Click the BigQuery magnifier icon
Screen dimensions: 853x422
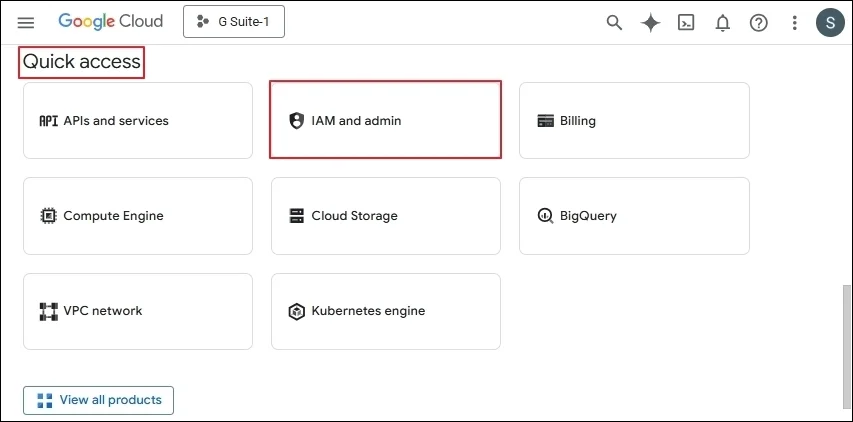[545, 216]
